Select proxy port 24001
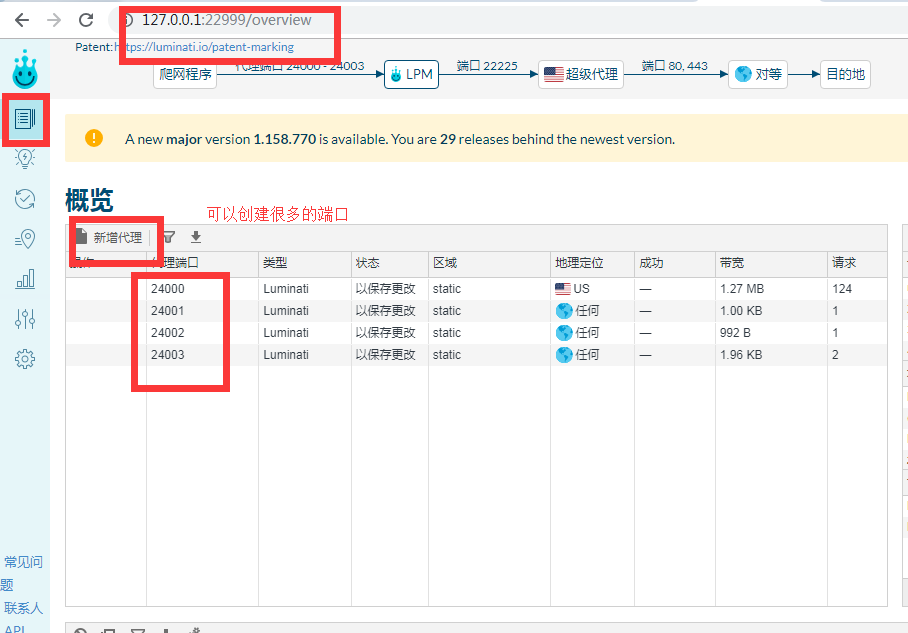This screenshot has width=908, height=633. [x=168, y=311]
